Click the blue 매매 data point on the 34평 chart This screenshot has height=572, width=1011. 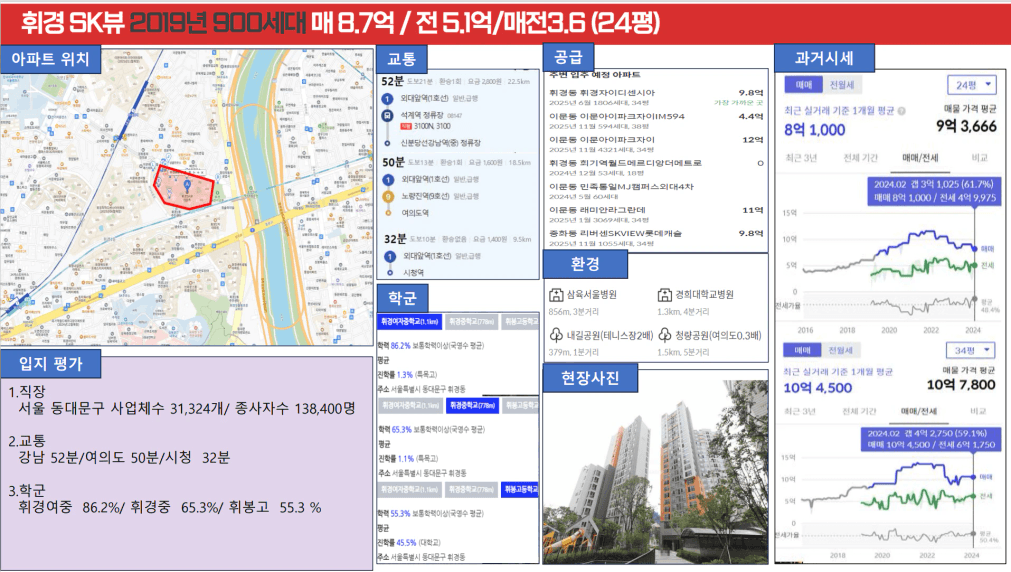(x=973, y=477)
